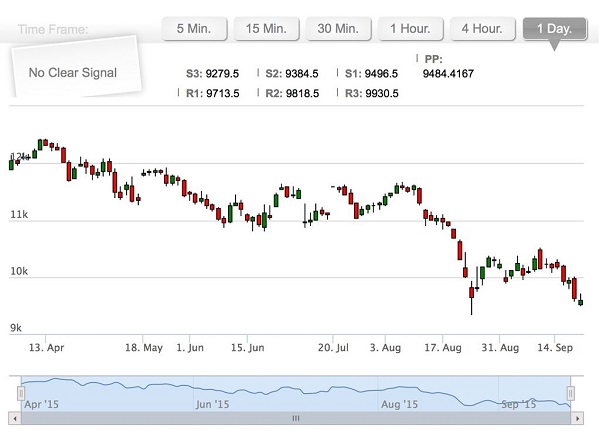Click Sep '15 in the navigator
Image resolution: width=600 pixels, height=434 pixels.
coord(518,404)
